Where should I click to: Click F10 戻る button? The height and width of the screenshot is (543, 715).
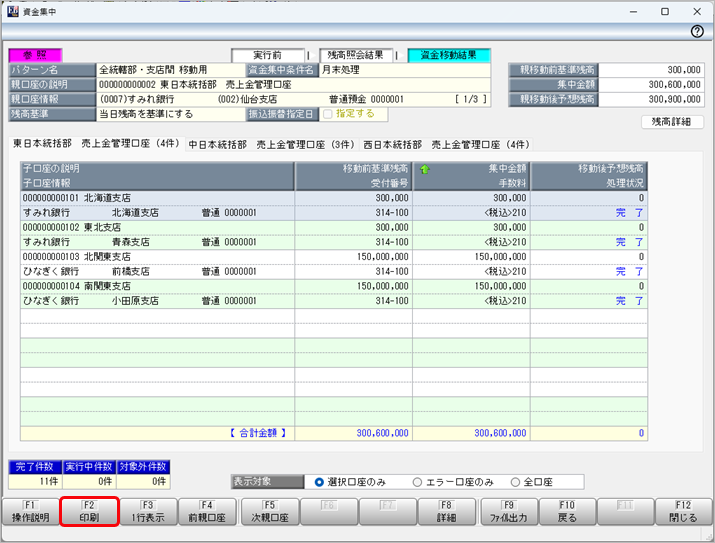coord(567,512)
